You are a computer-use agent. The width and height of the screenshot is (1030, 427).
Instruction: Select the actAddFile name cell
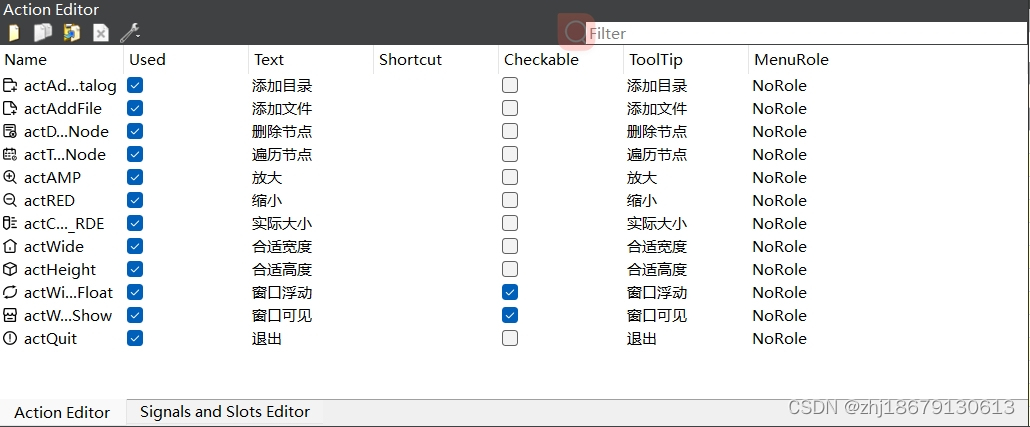pyautogui.click(x=63, y=108)
